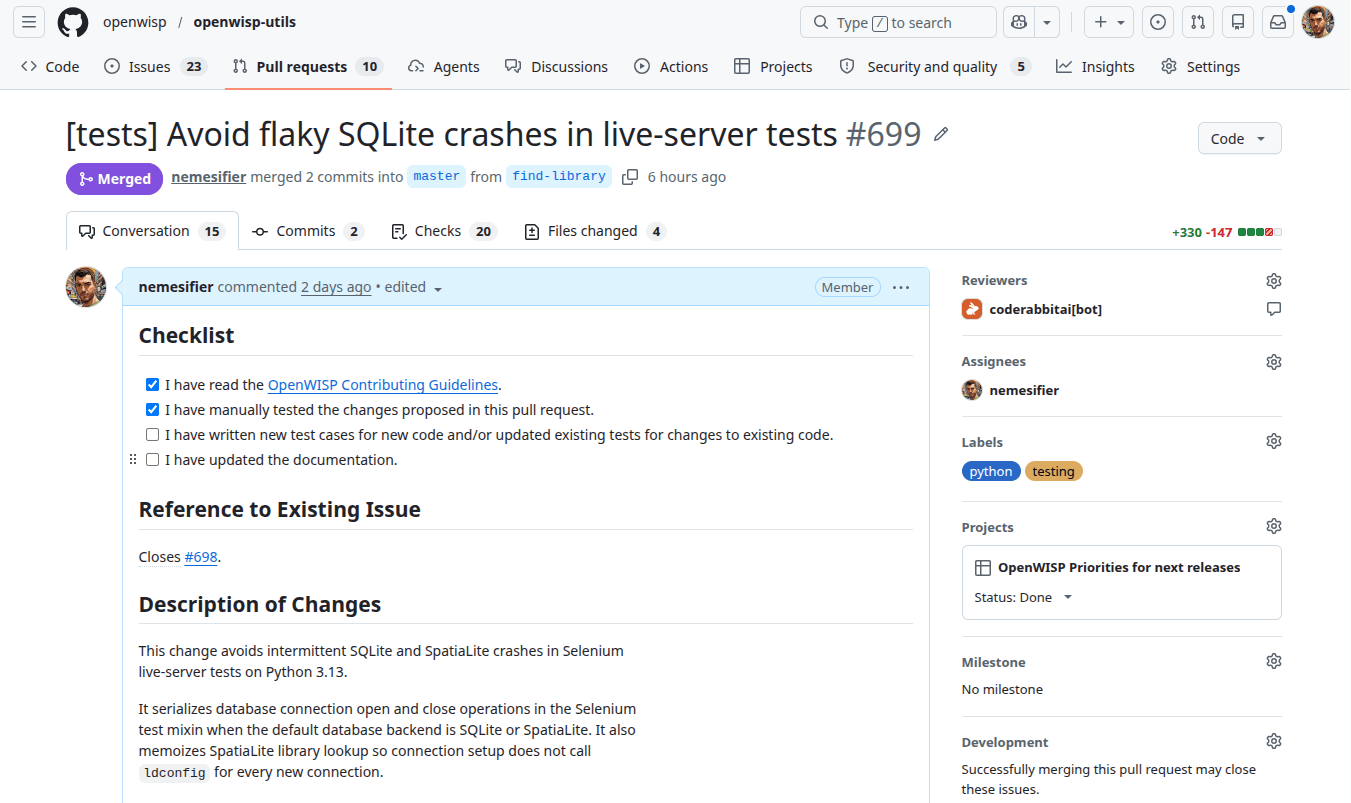Open pull requests icon in top header
Screen dimensions: 1351x803
coord(1198,22)
